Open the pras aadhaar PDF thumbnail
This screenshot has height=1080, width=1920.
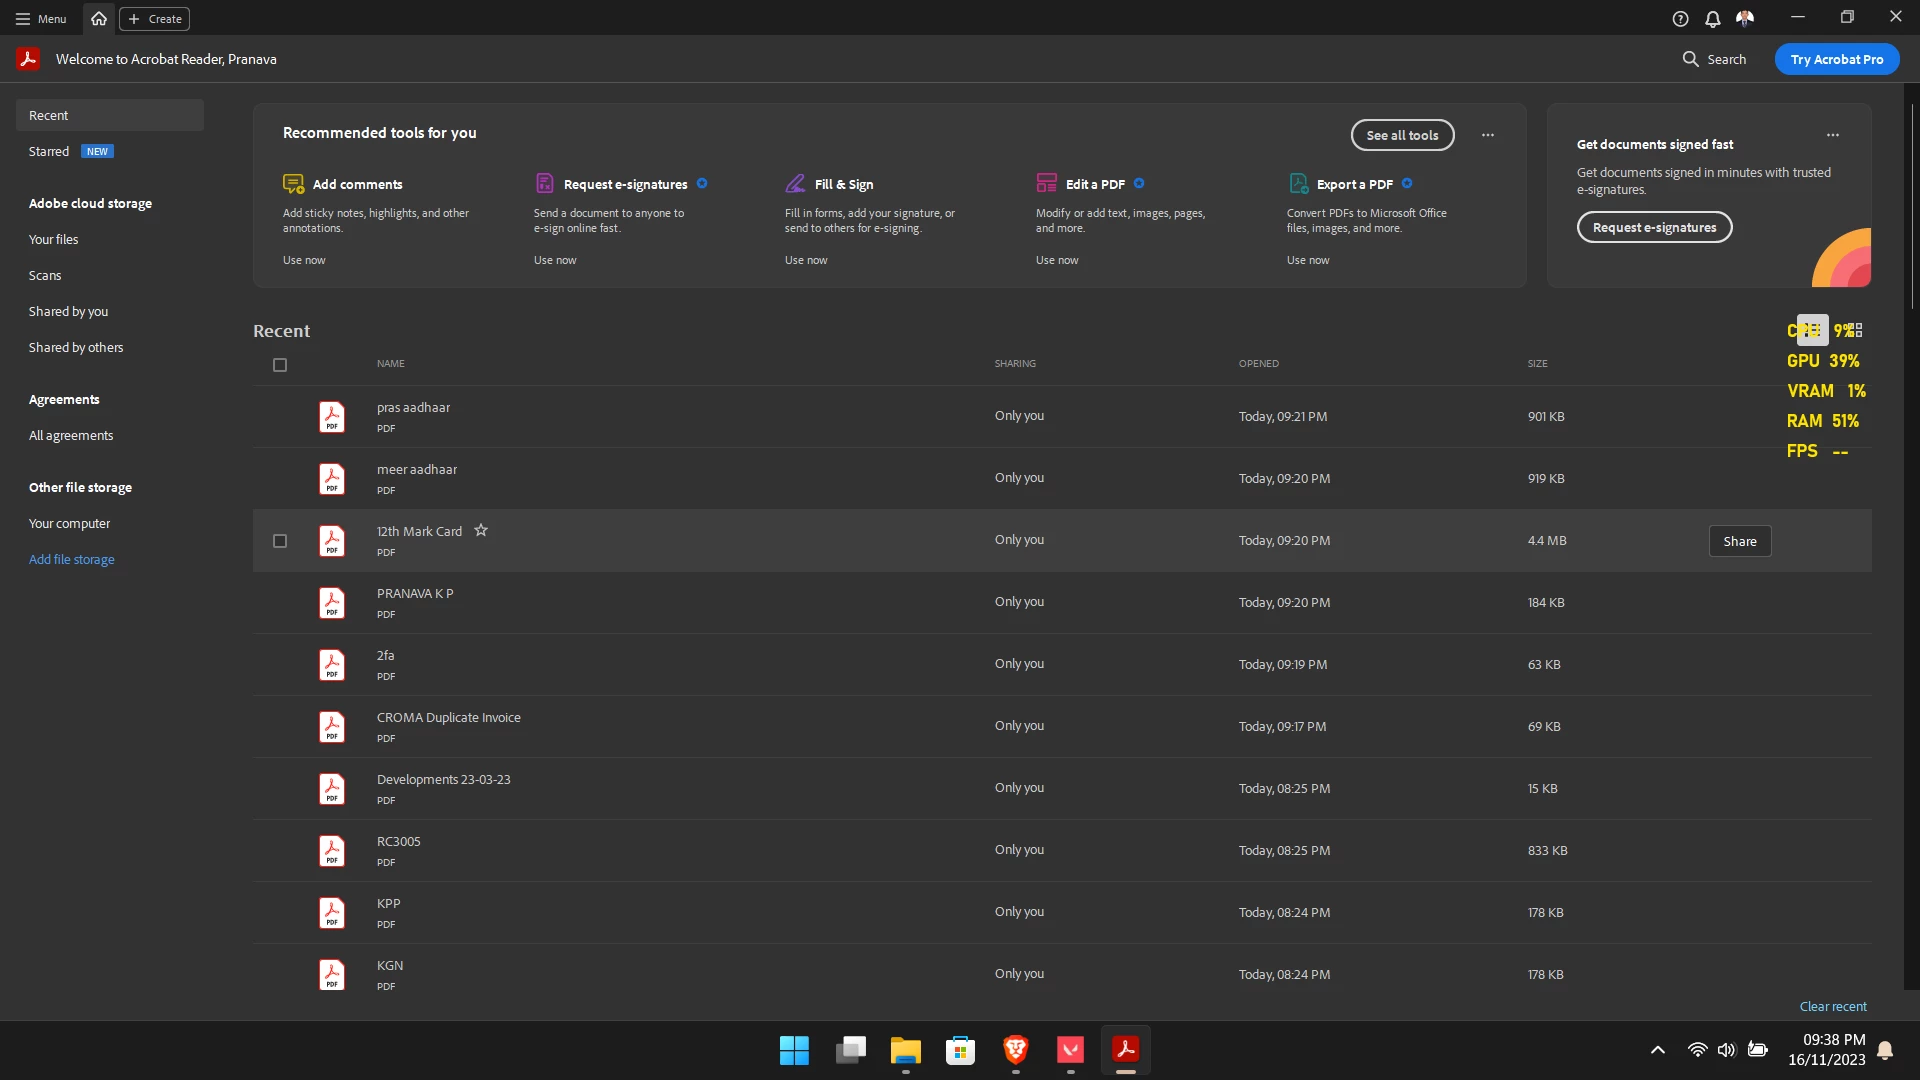[332, 417]
